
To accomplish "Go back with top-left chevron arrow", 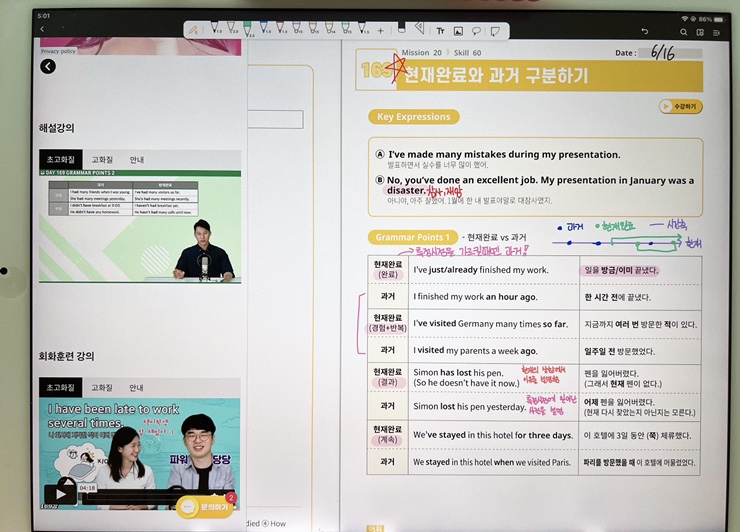I will 42,29.
